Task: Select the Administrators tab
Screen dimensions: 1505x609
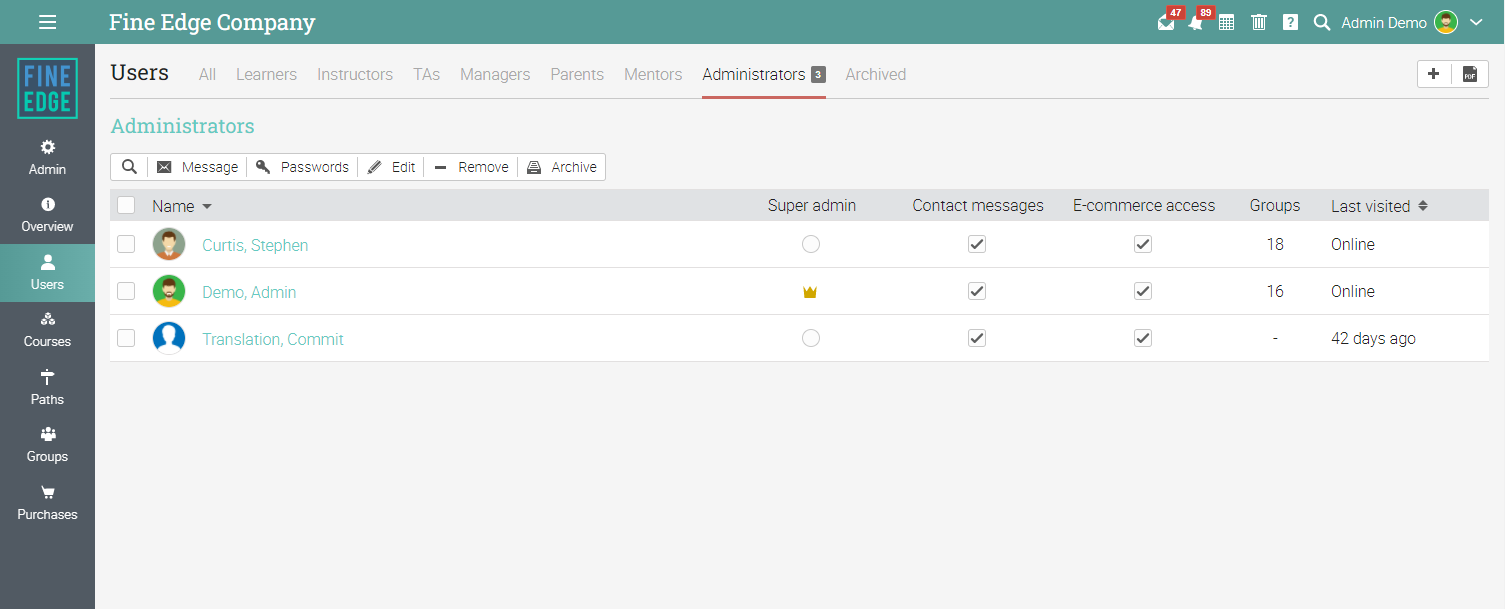Action: point(764,74)
